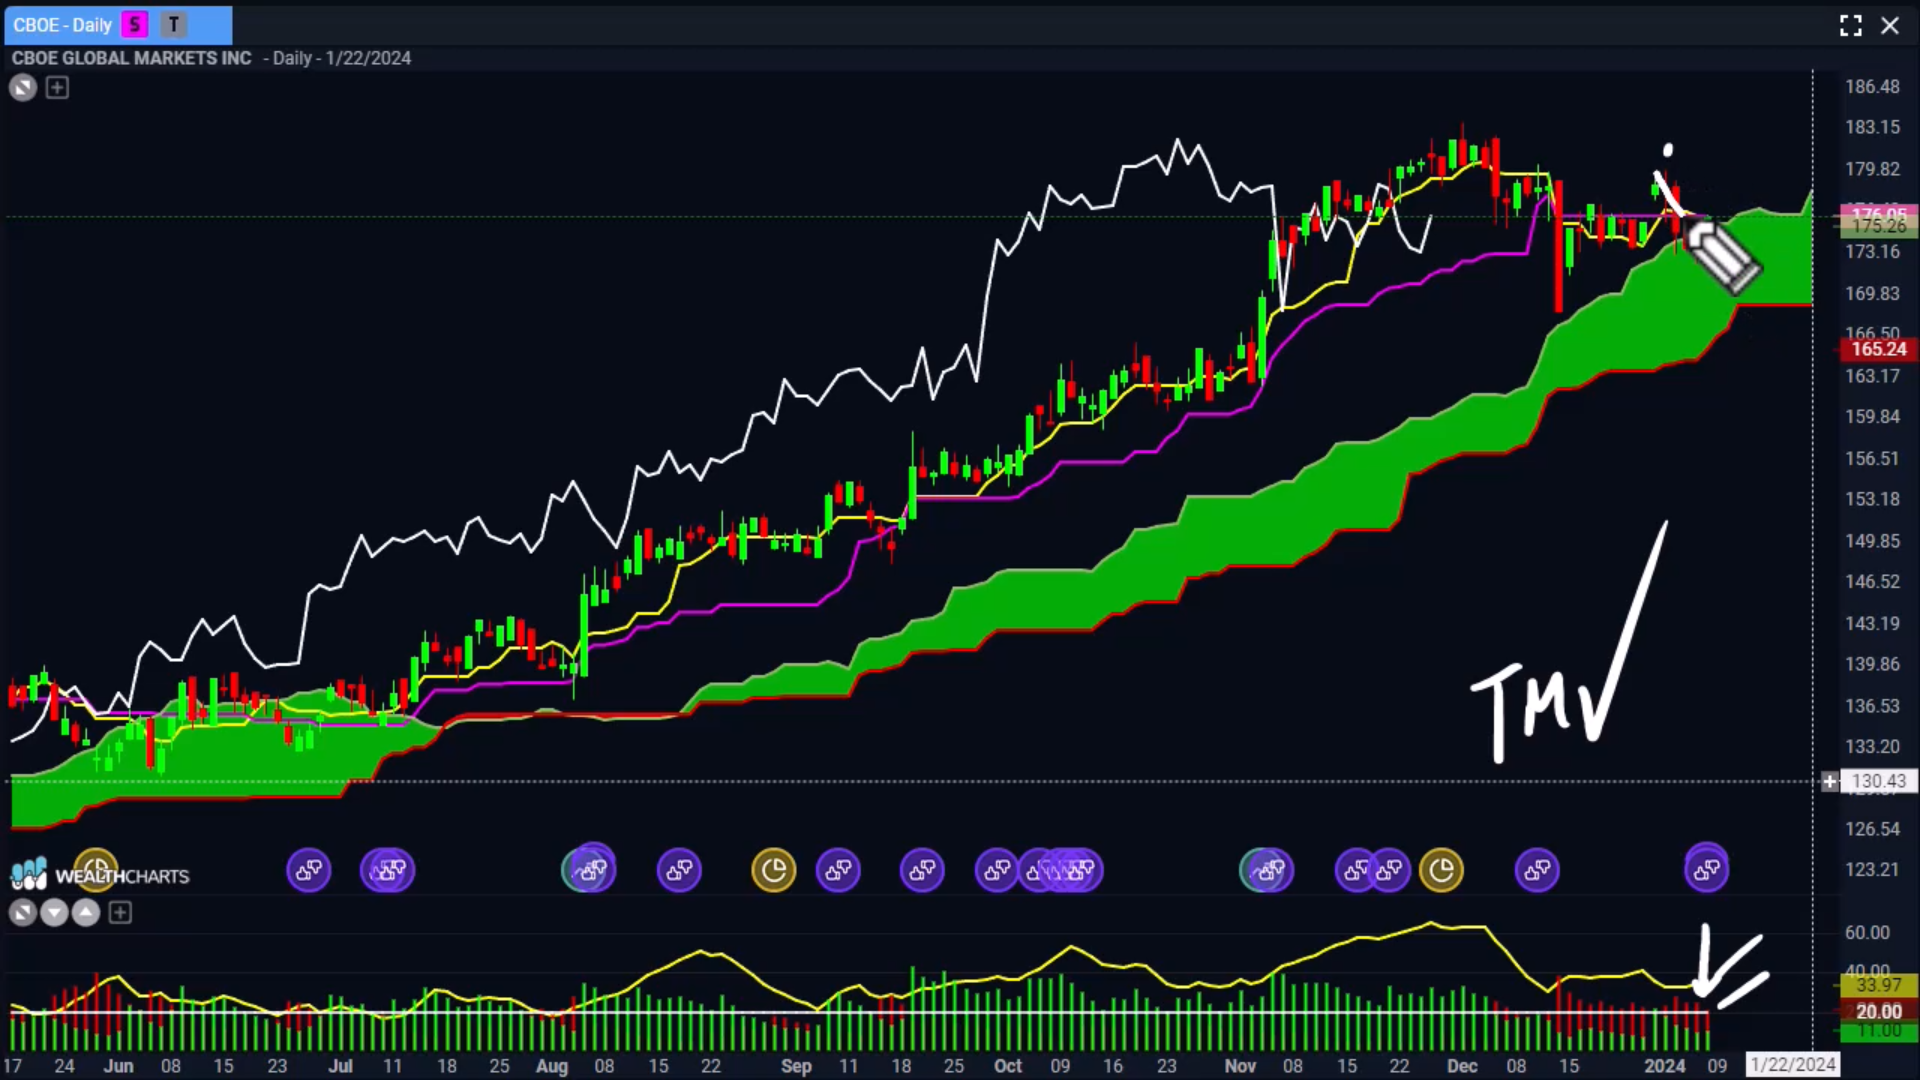Toggle the magenta S badge on tab
The height and width of the screenshot is (1080, 1920).
coord(135,25)
